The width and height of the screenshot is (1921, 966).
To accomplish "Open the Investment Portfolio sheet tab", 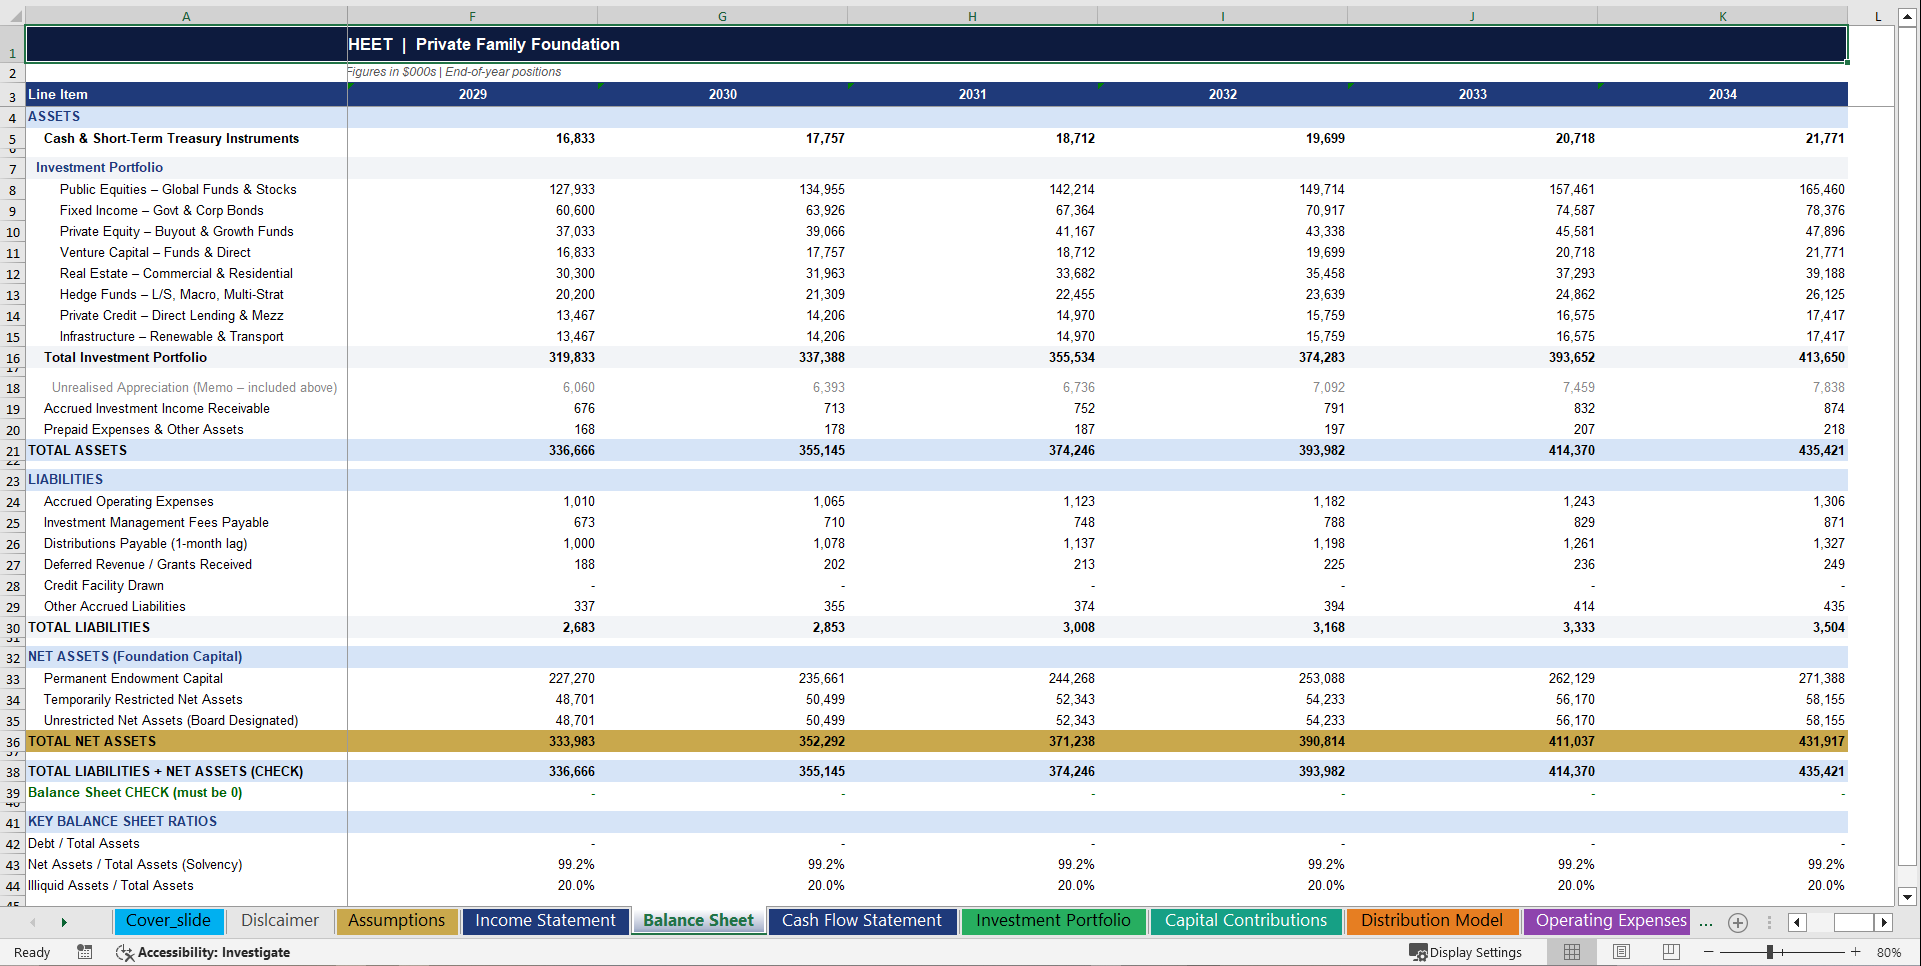I will (x=1053, y=921).
